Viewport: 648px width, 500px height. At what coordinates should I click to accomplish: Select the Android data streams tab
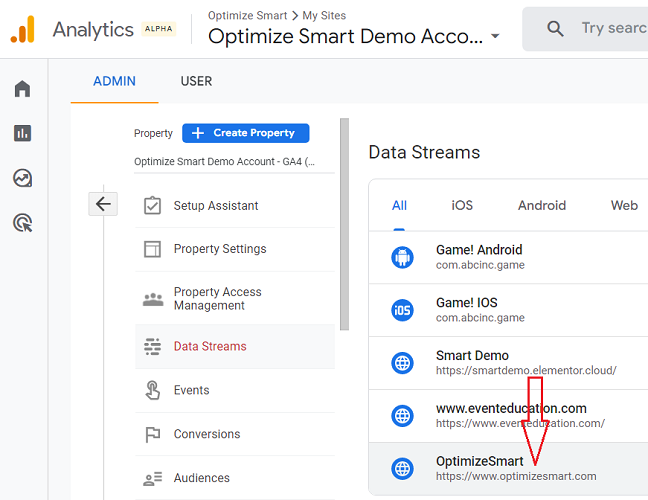[542, 205]
